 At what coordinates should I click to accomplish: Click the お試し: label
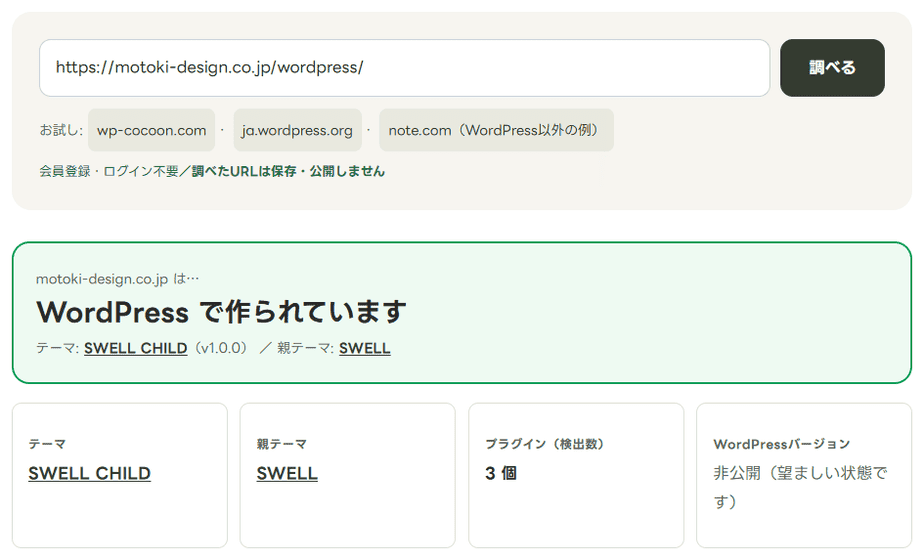point(61,130)
